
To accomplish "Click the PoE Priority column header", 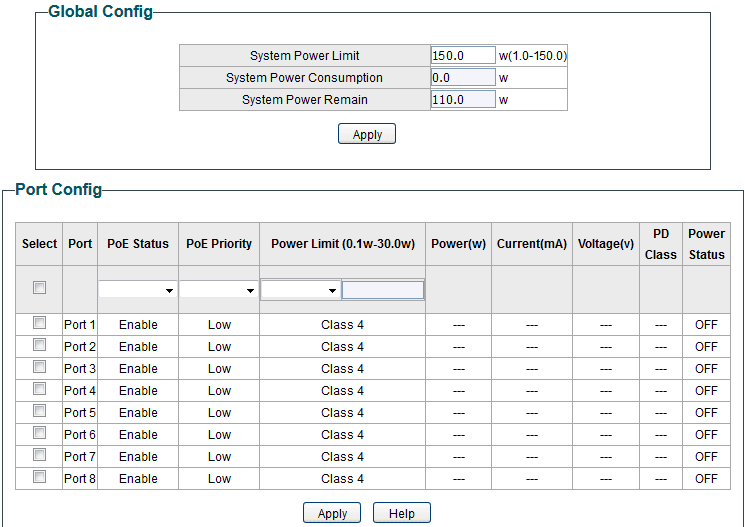I will coord(219,244).
